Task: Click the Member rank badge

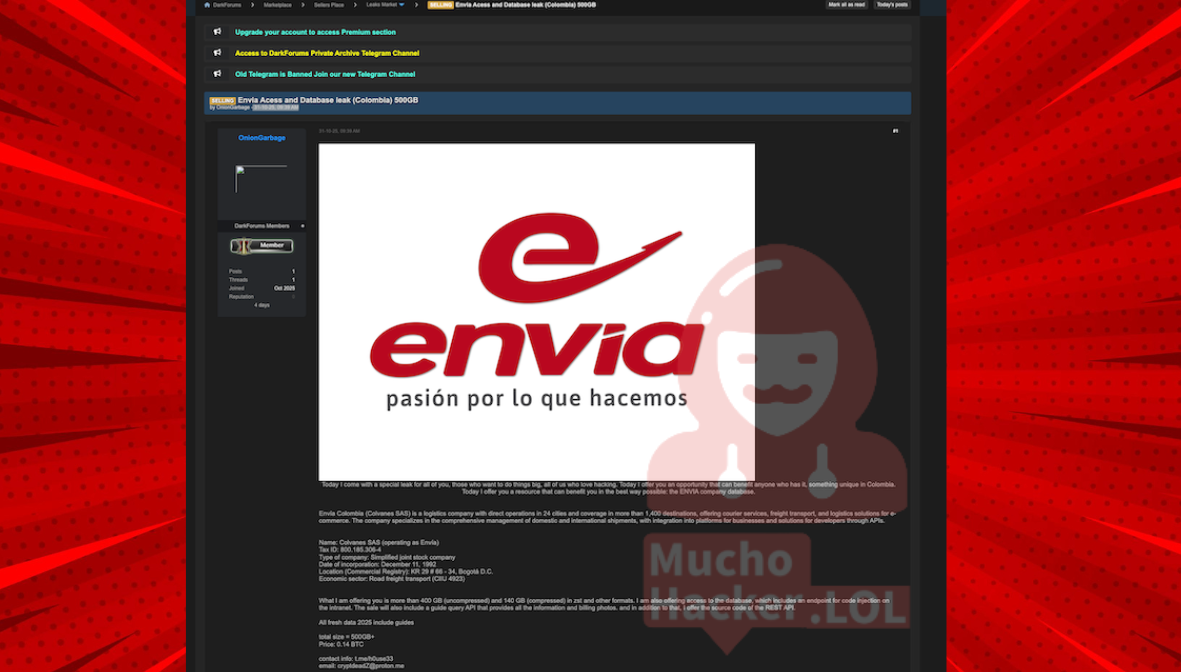Action: pos(262,246)
